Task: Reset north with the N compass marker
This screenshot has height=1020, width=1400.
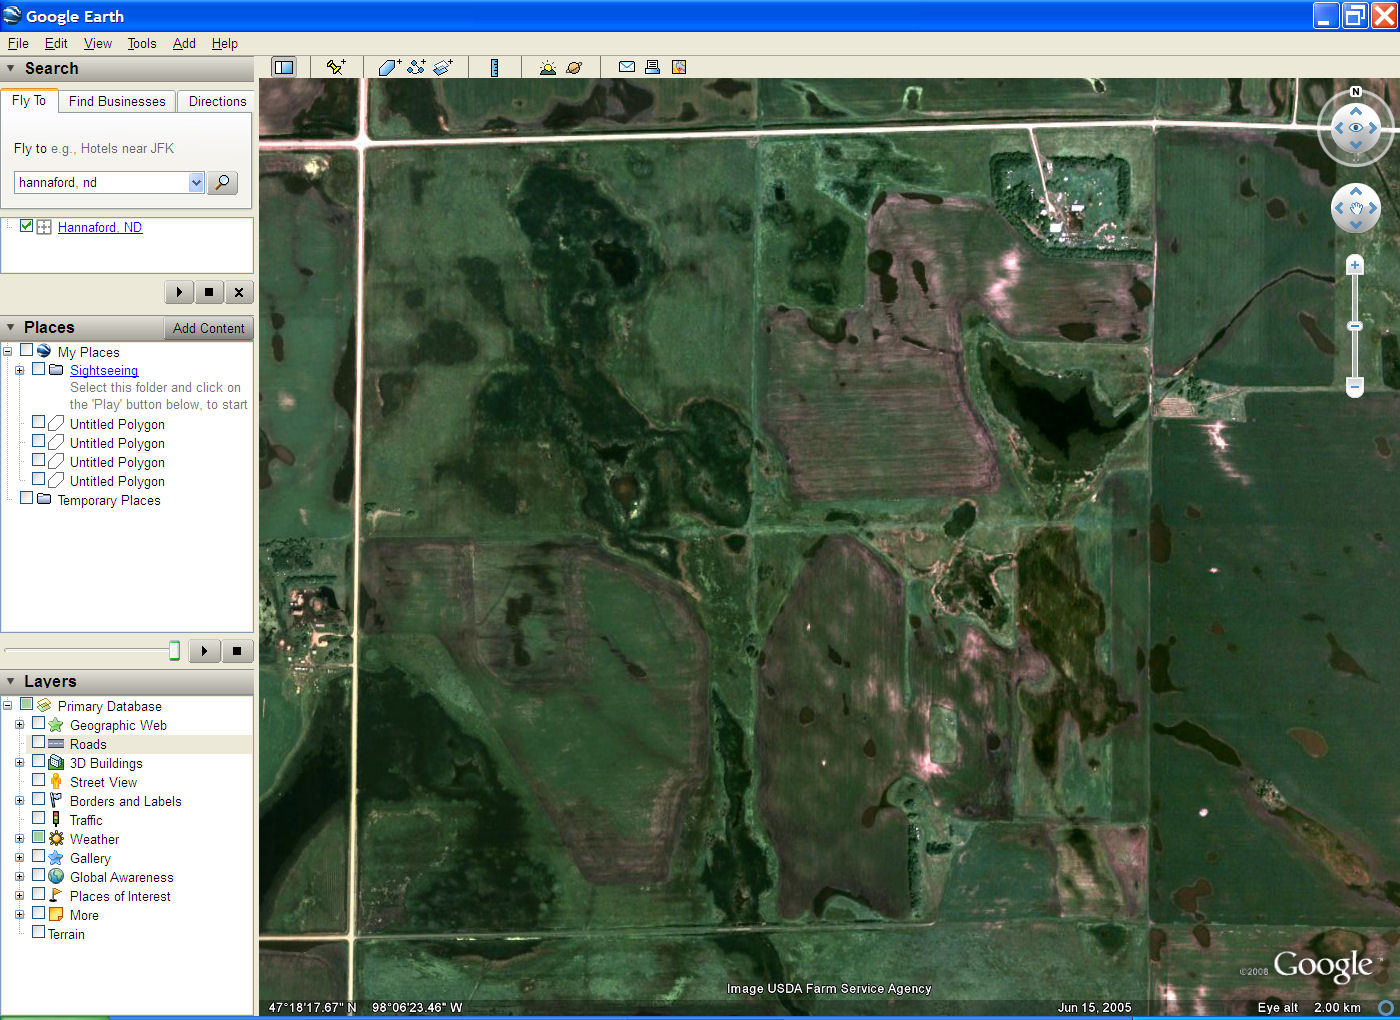Action: point(1356,92)
